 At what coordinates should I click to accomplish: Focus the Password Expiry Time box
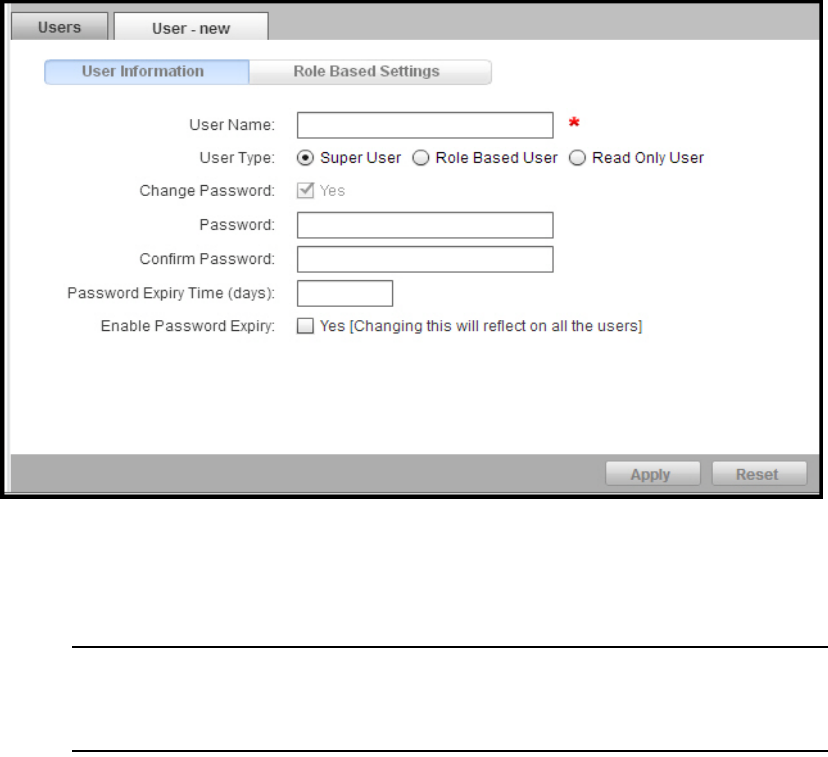click(x=345, y=293)
